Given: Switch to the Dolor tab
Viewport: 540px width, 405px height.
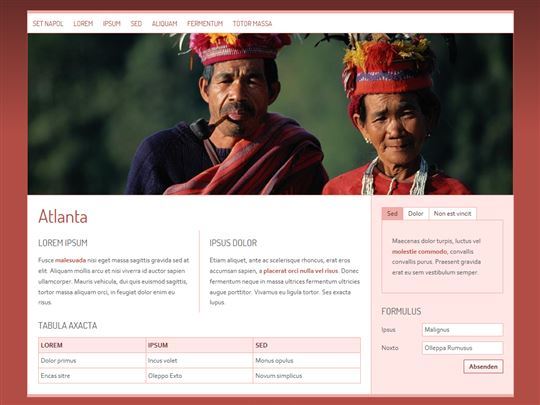Looking at the screenshot, I should click(x=416, y=214).
